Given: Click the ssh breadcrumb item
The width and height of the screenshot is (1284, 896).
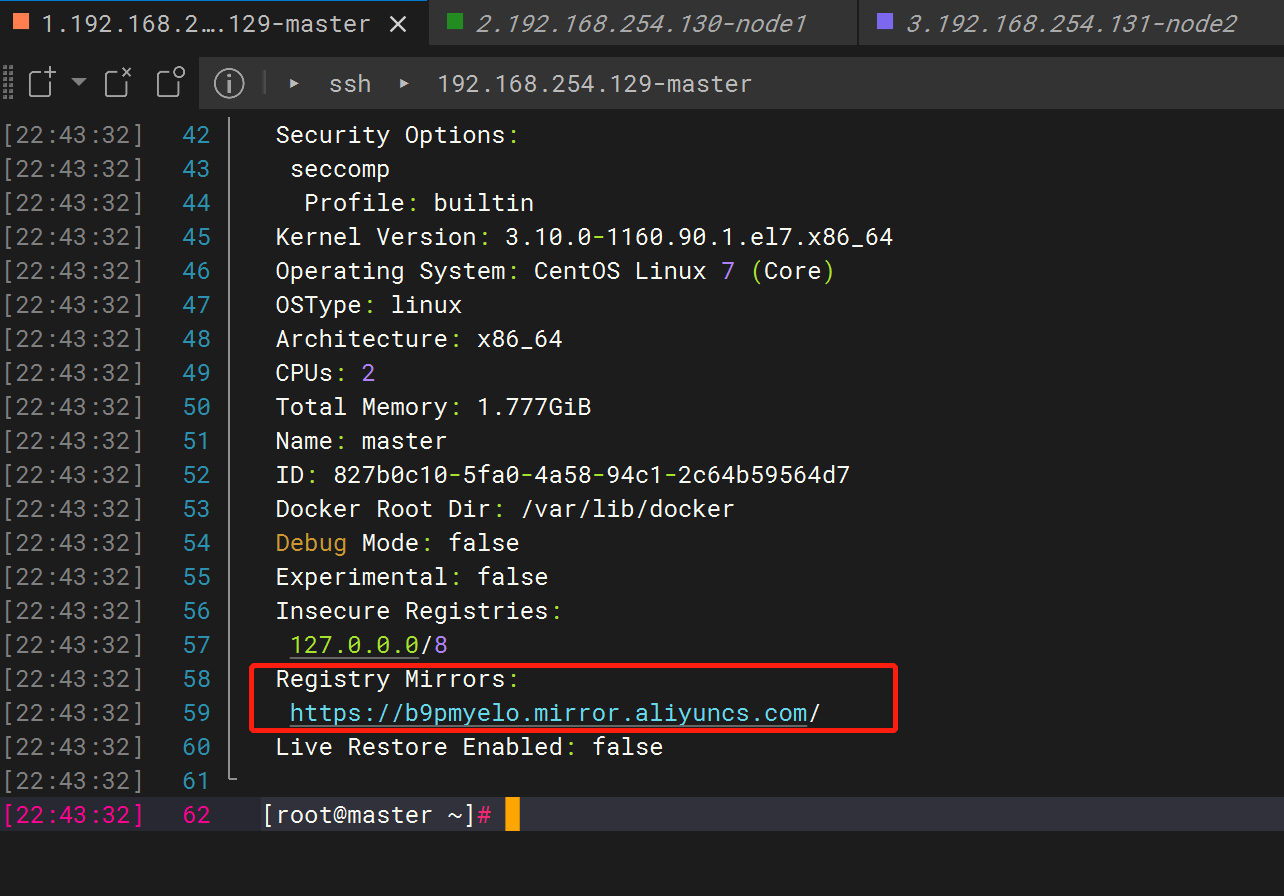Looking at the screenshot, I should pyautogui.click(x=350, y=84).
